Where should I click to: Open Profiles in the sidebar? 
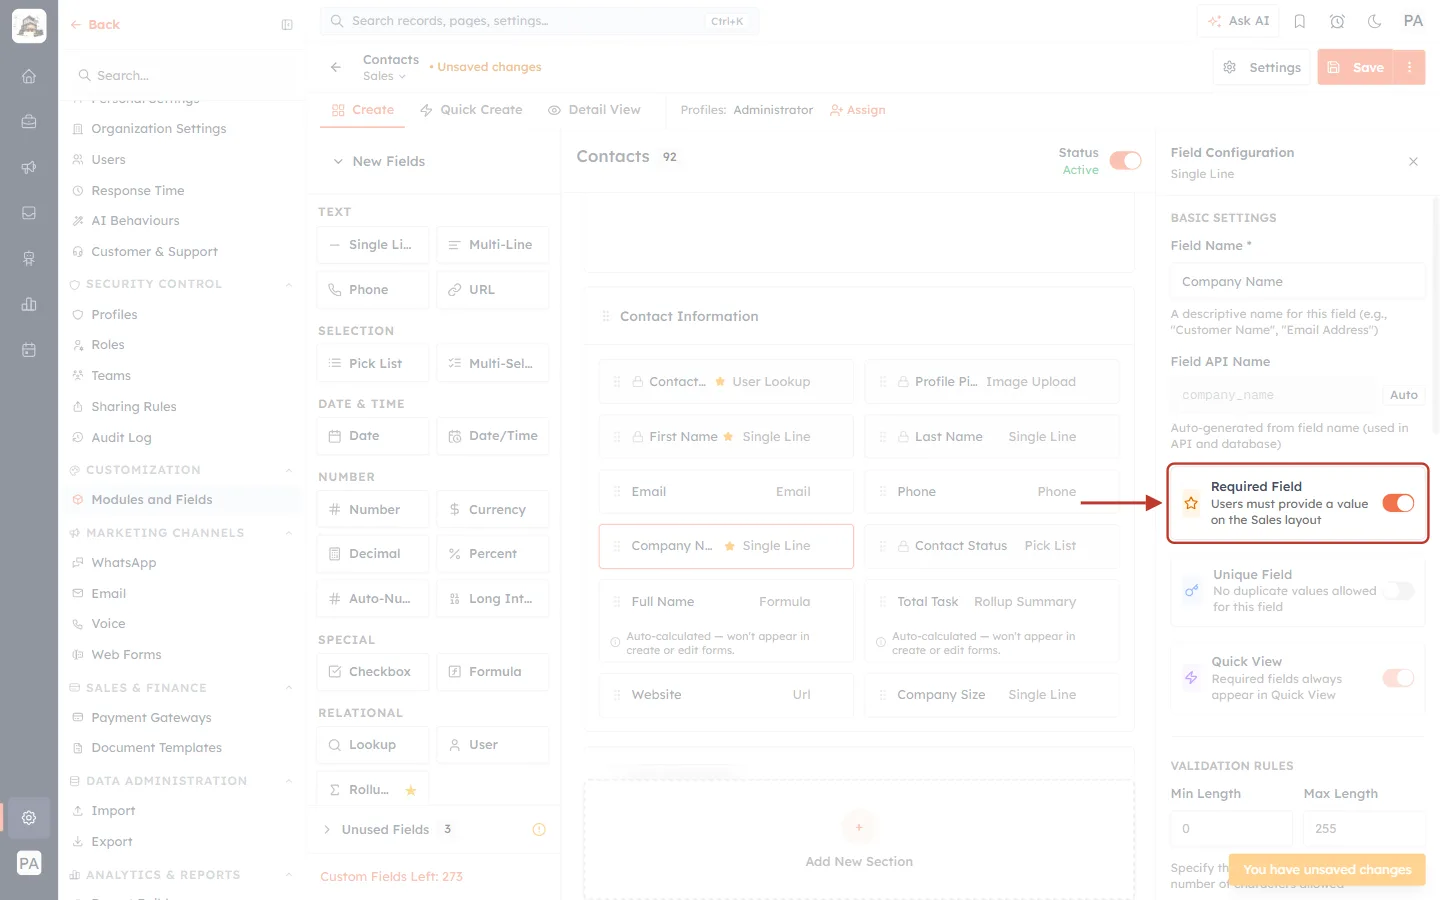114,314
